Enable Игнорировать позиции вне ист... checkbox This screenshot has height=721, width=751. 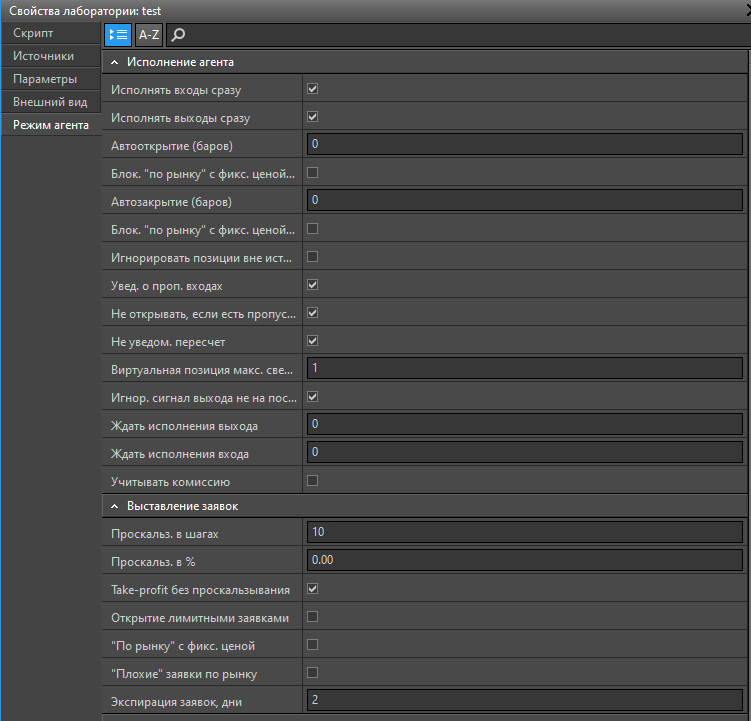[313, 257]
